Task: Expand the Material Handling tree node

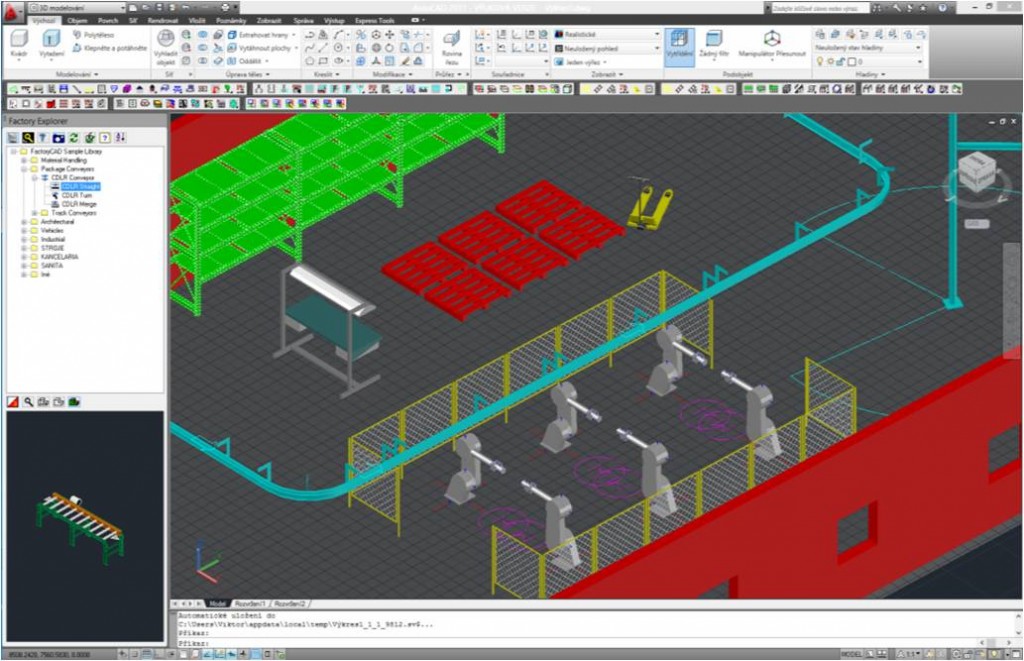Action: [21, 160]
